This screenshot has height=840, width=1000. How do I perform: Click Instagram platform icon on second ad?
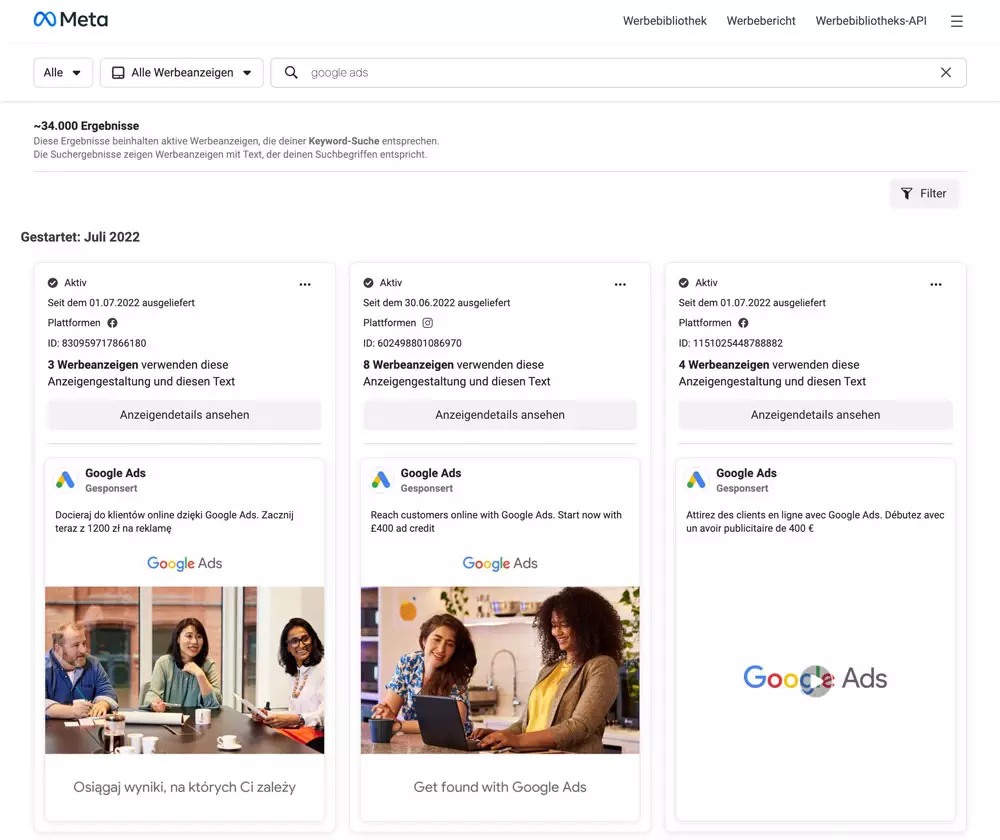[427, 323]
